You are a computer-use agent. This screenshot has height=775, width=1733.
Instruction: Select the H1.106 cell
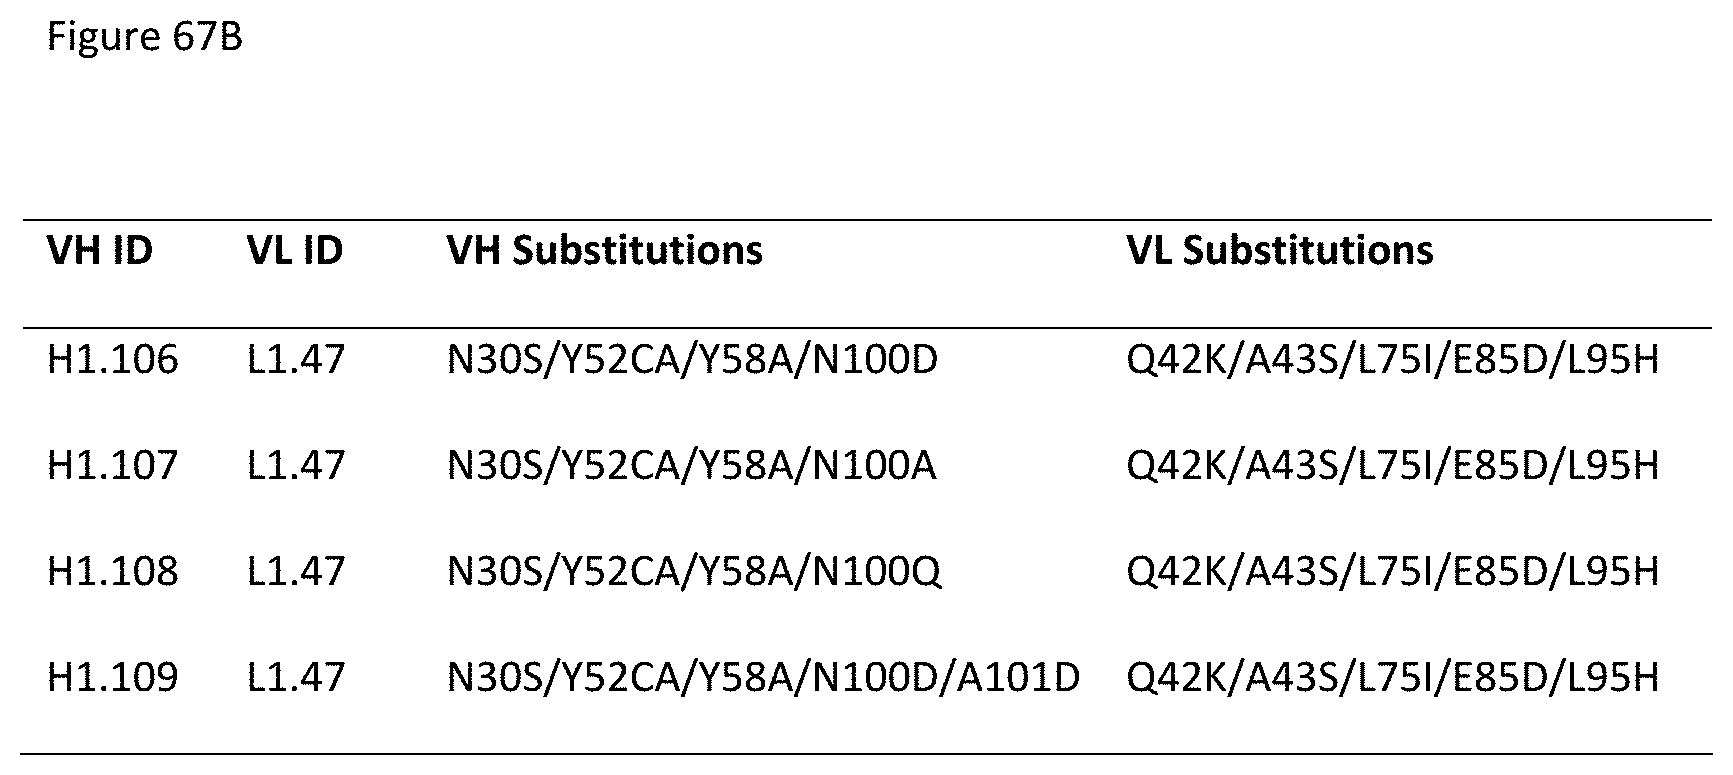tap(113, 360)
